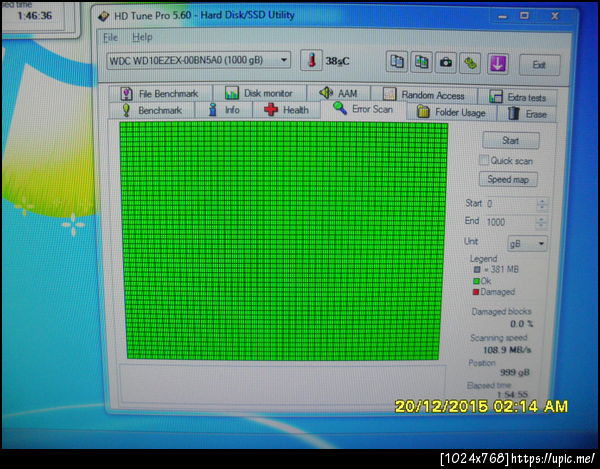Click the green Ok legend swatch
Viewport: 600px width, 469px height.
[476, 281]
